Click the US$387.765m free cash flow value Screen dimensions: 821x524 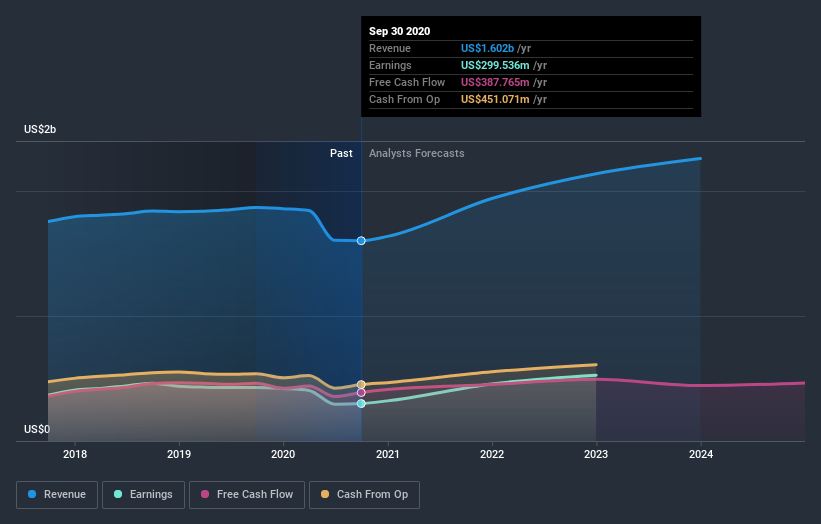(x=495, y=82)
